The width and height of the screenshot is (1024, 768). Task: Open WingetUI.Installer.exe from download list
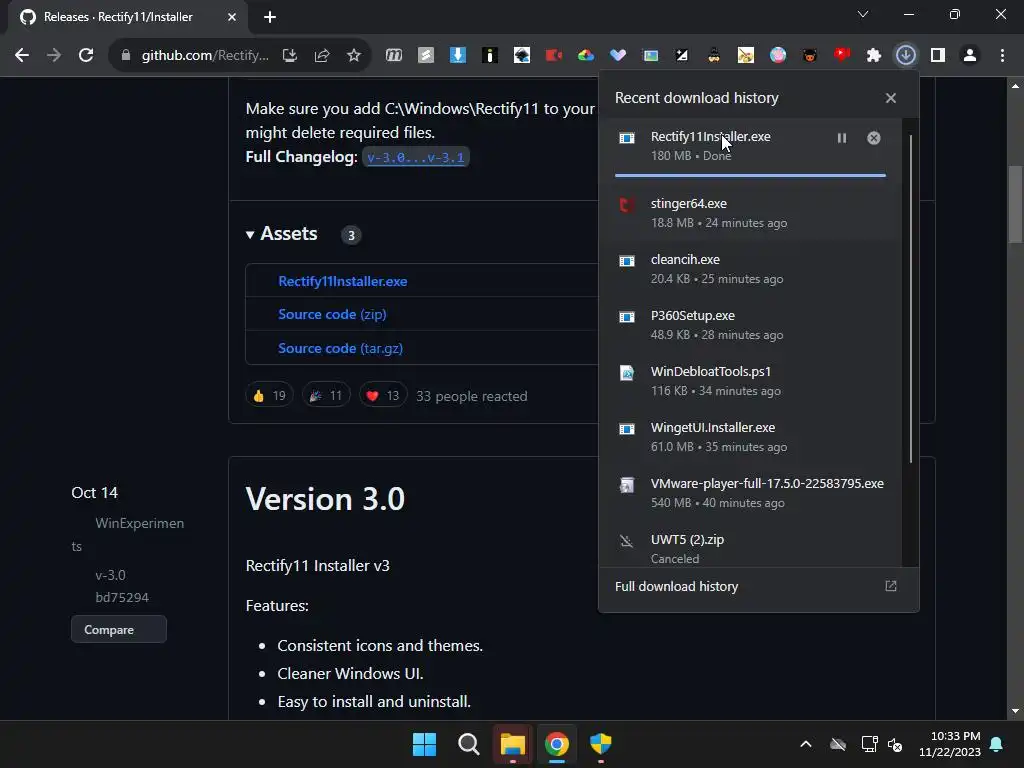click(x=750, y=438)
